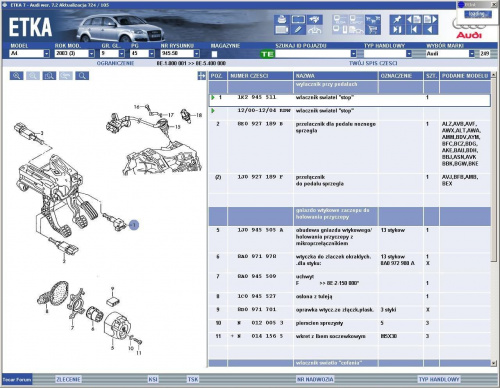This screenshot has height=388, width=500.
Task: Expand the NR RYSUNKU dropdown
Action: point(197,53)
